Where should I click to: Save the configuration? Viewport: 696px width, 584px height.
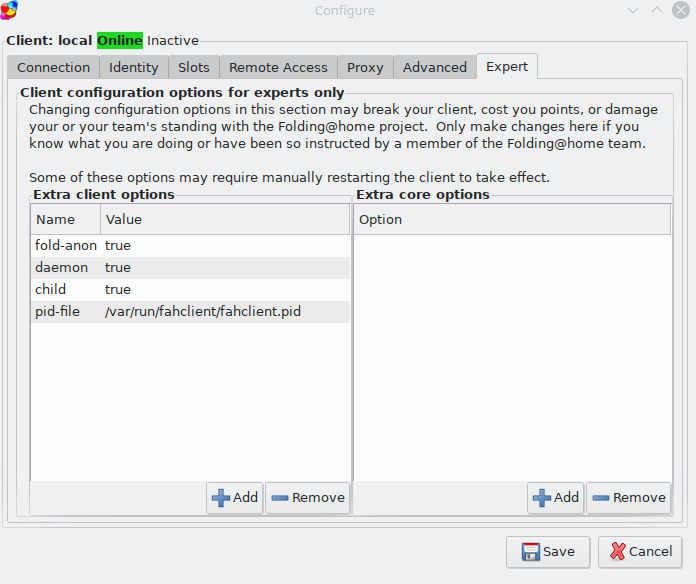tap(548, 552)
